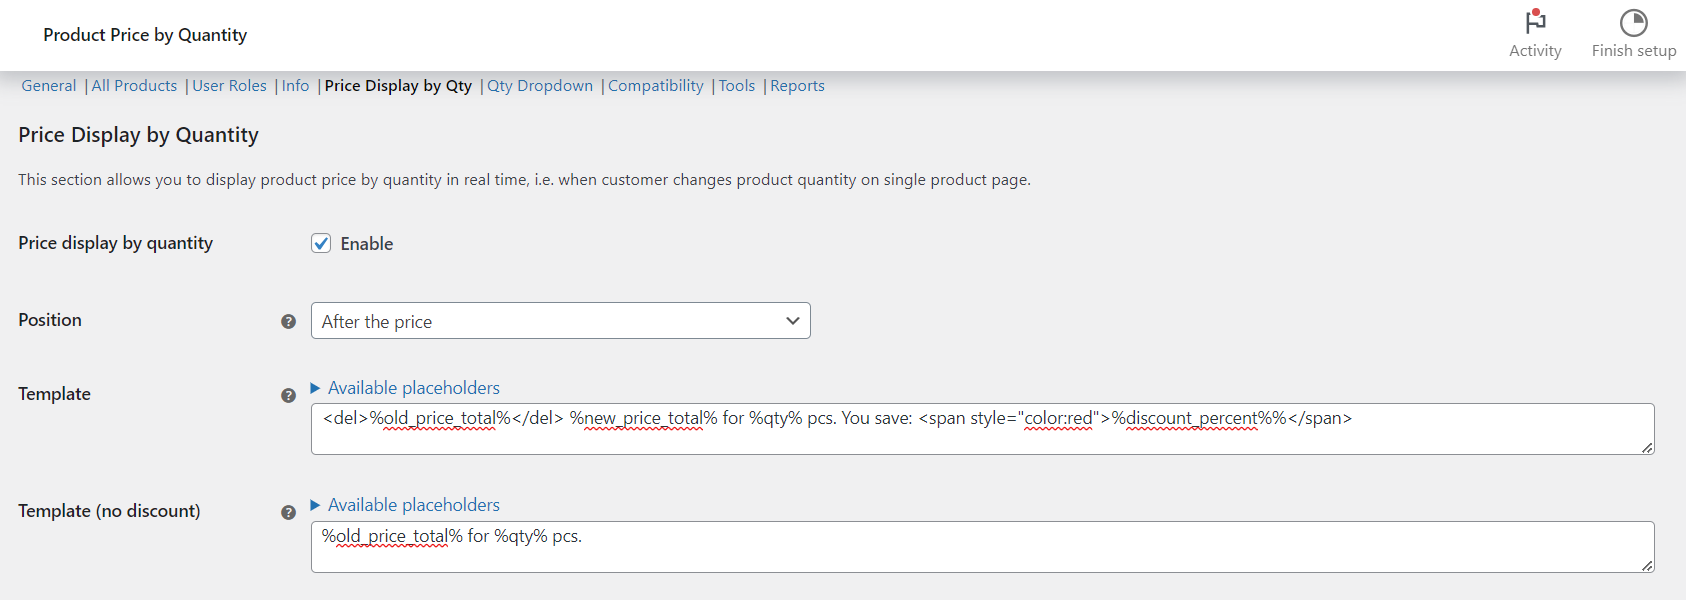Viewport: 1686px width, 600px height.
Task: Open the Tools tab
Action: click(x=737, y=86)
